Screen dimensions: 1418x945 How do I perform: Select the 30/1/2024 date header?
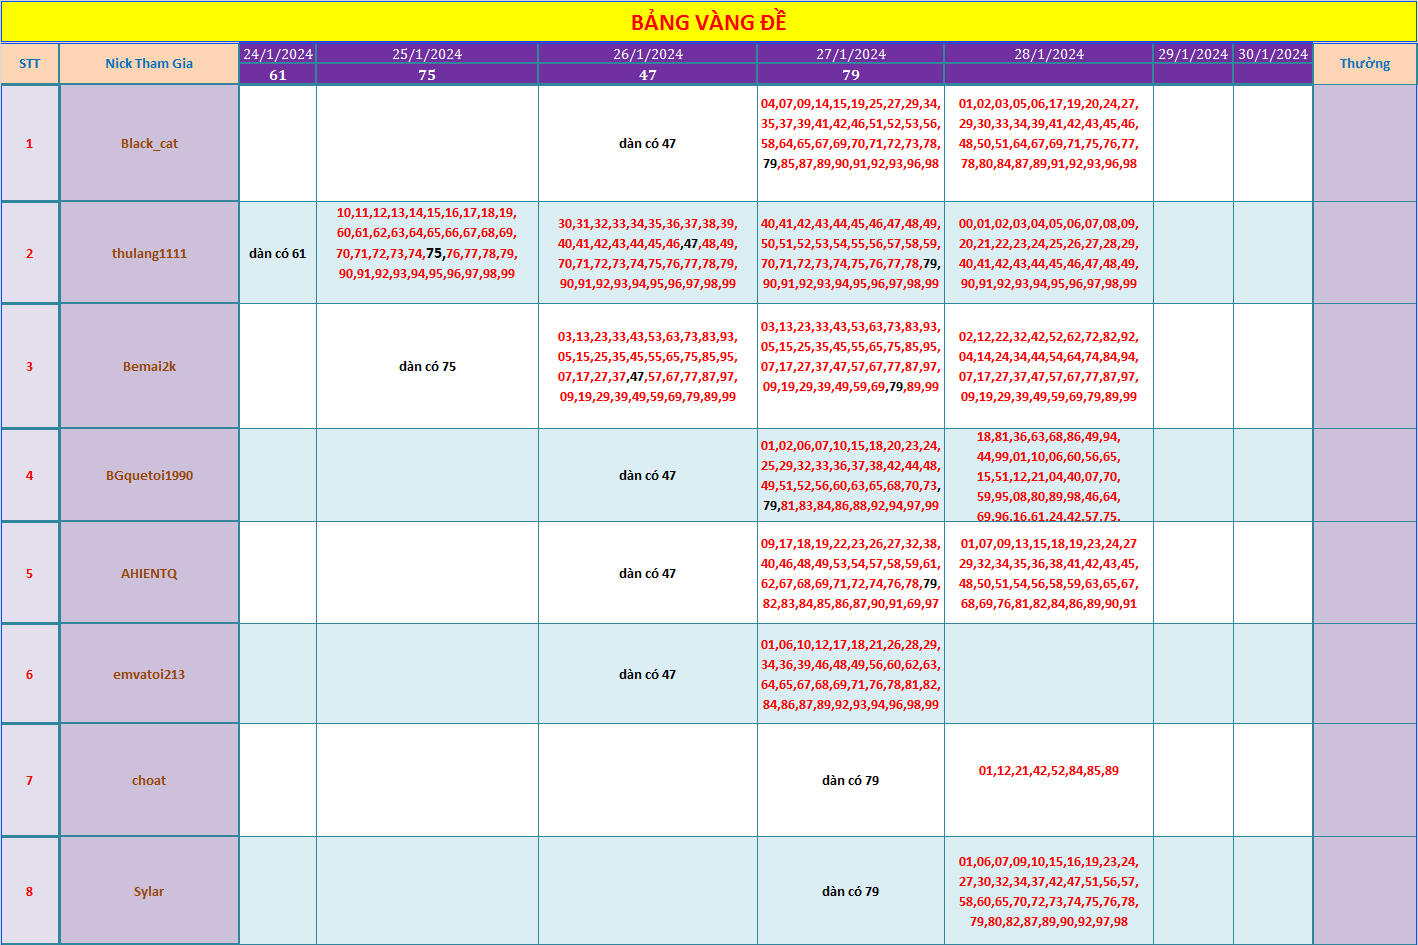1273,54
